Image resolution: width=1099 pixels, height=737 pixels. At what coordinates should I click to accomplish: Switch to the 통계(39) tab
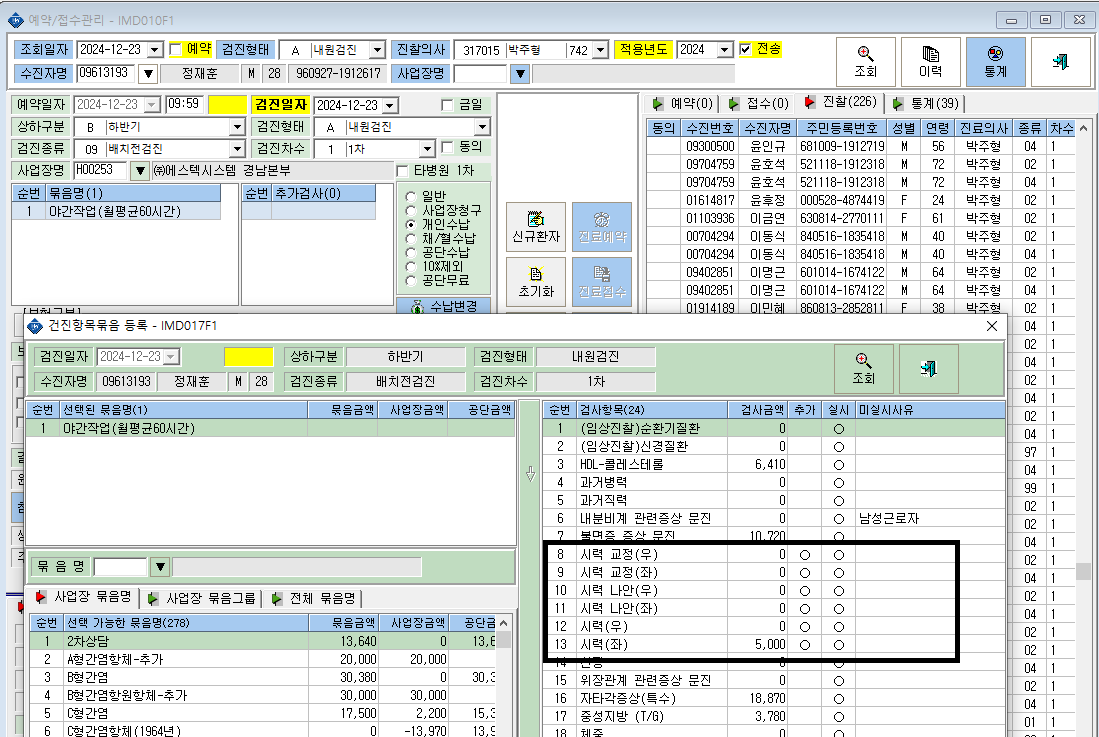[927, 104]
